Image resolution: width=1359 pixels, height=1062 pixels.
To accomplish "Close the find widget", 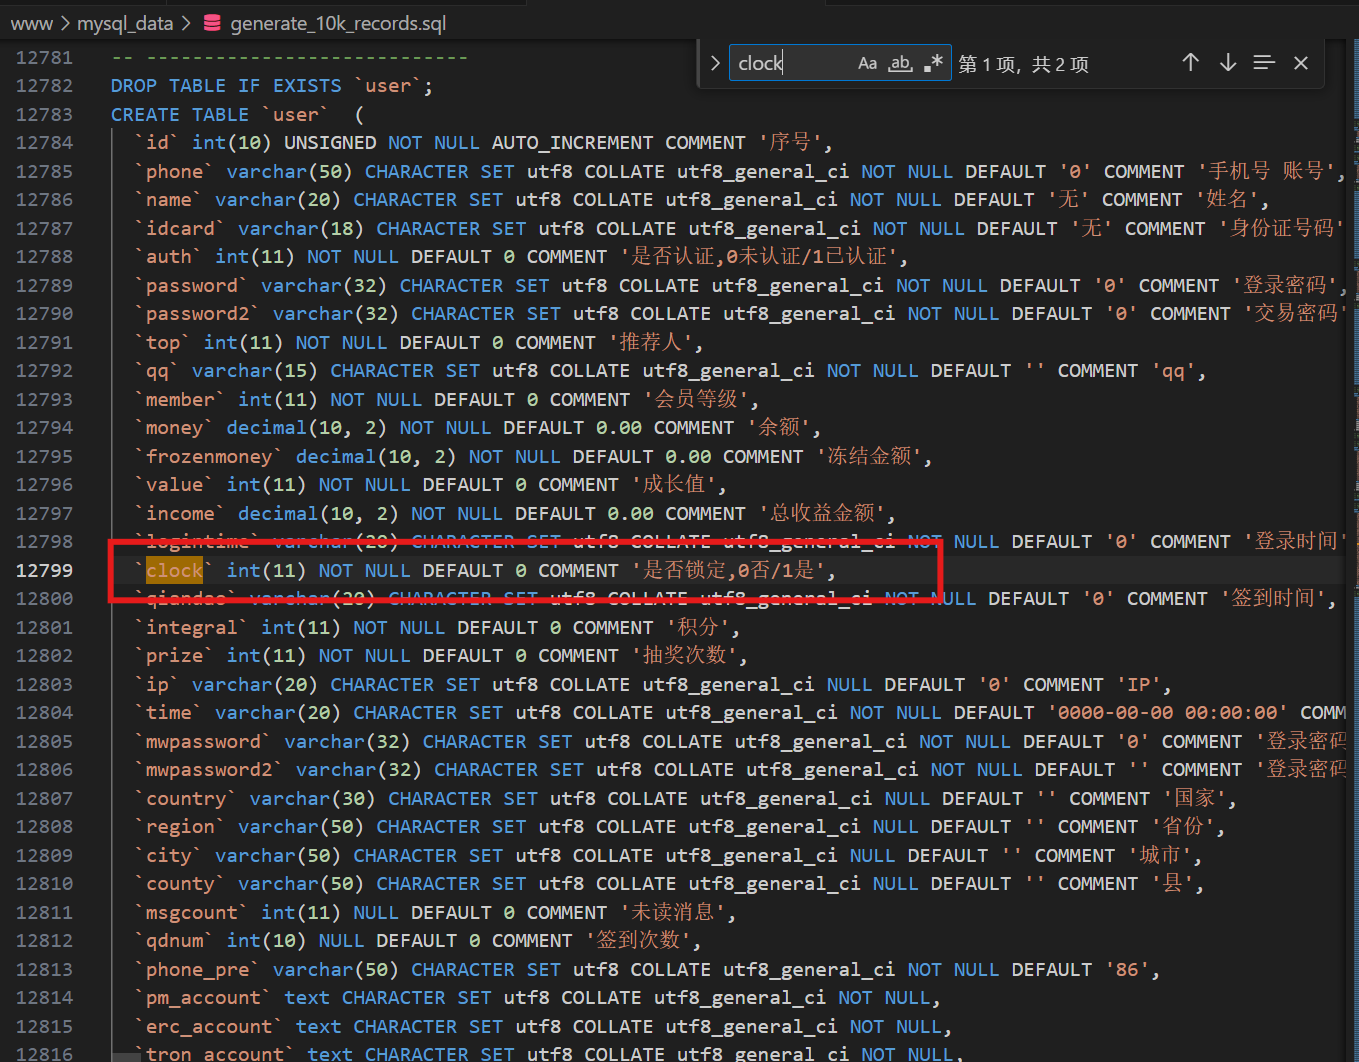I will [1301, 63].
